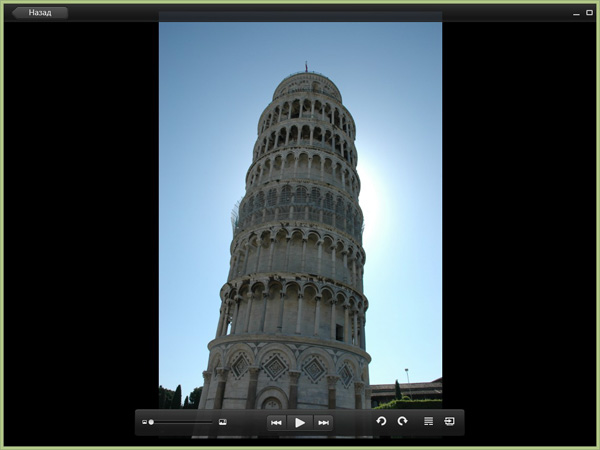This screenshot has width=600, height=450.
Task: Click the large zoom-in image icon
Action: (x=223, y=422)
